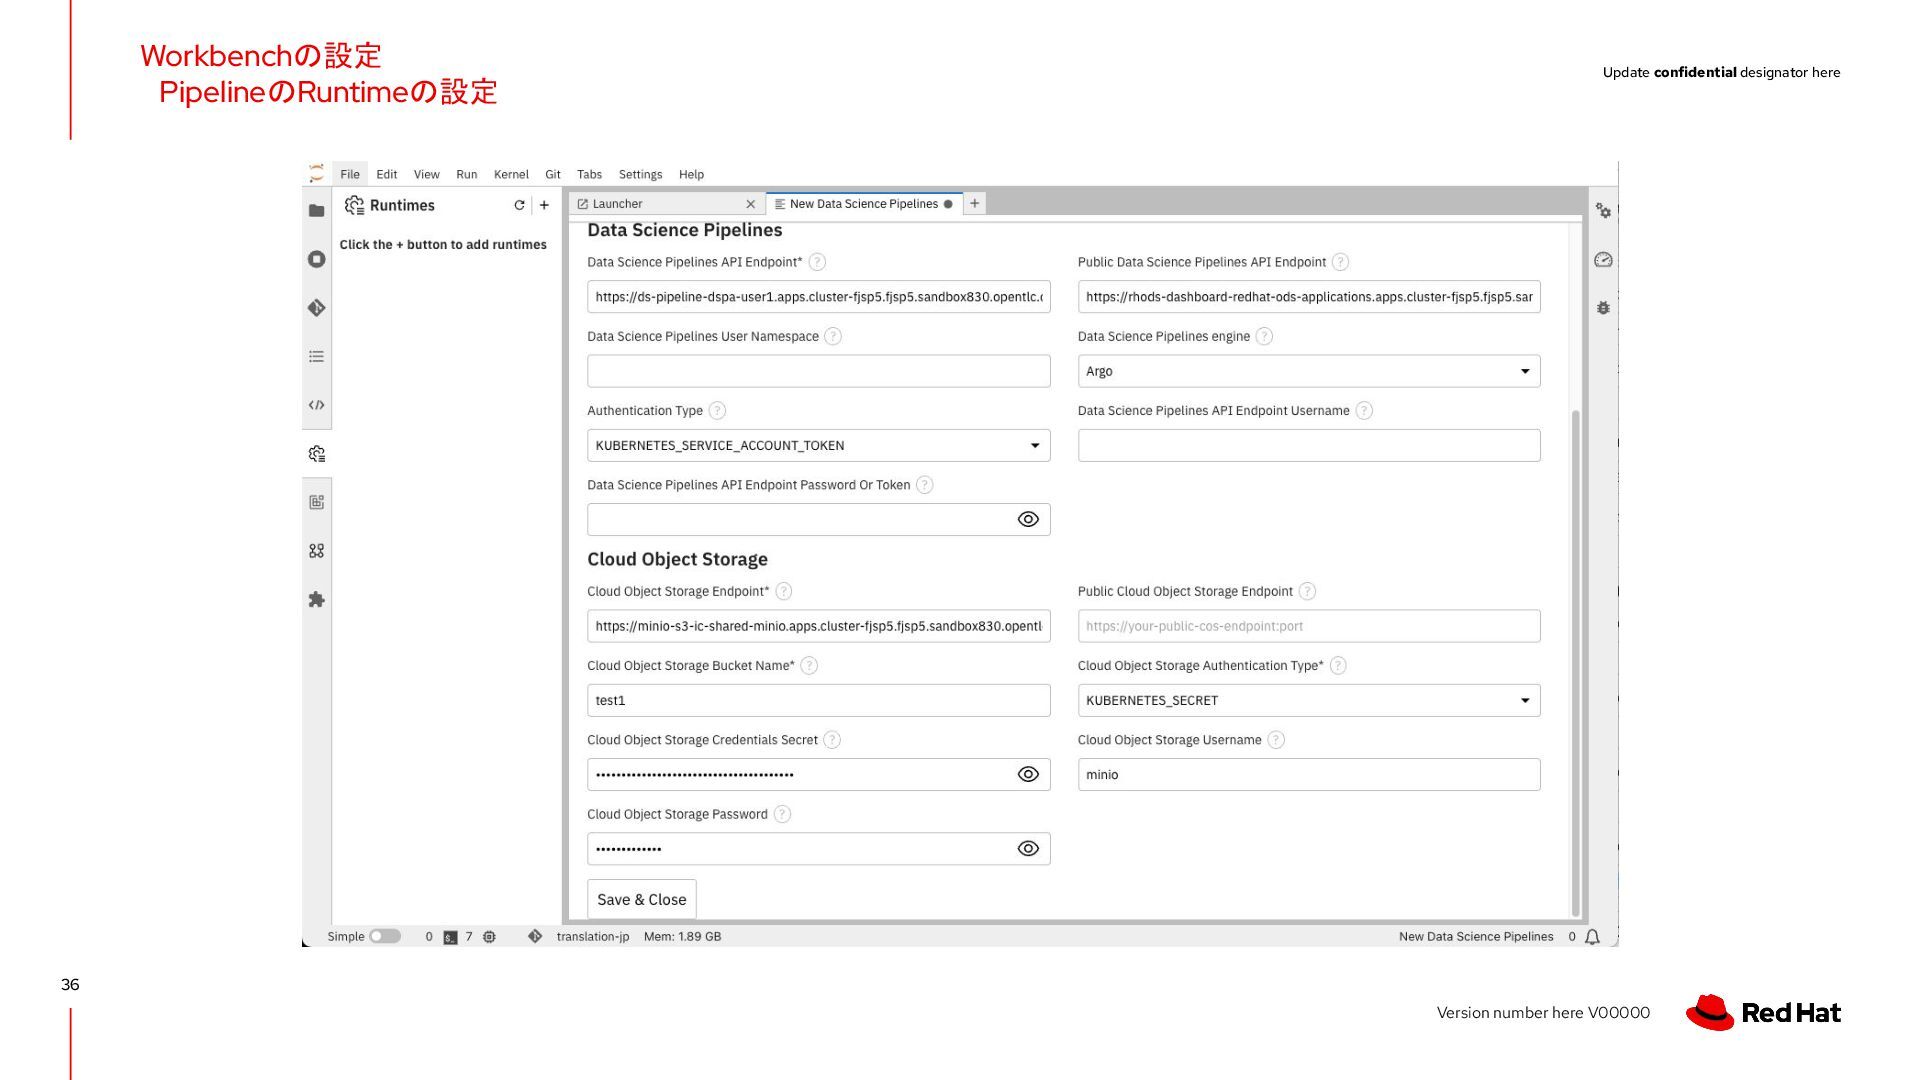Focus Data Science Pipelines User Namespace field
Viewport: 1920px width, 1080px height.
point(818,371)
